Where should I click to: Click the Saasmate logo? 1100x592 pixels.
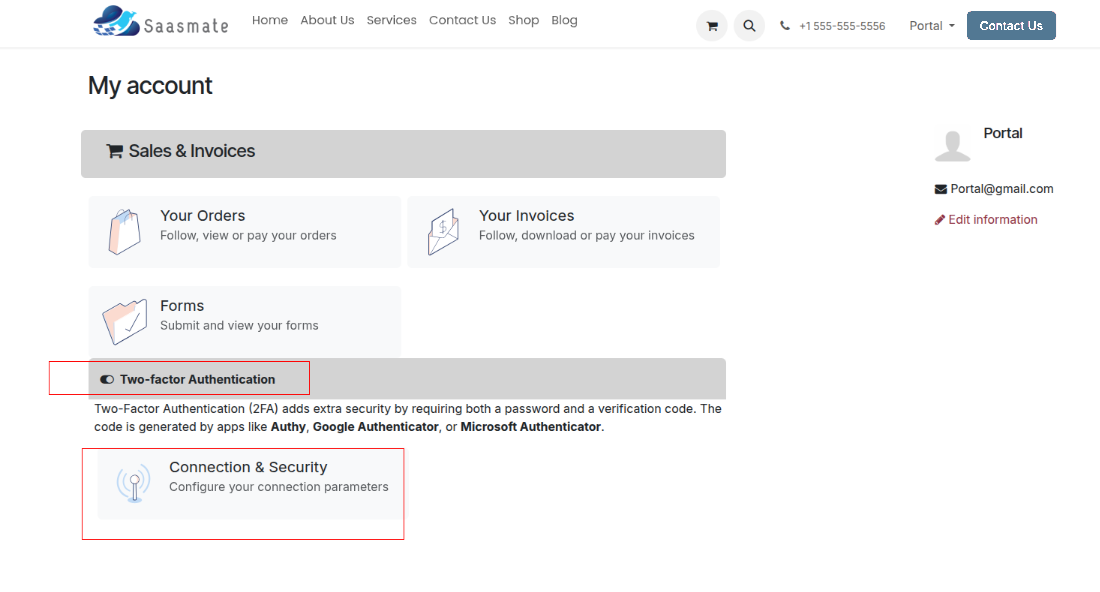click(x=160, y=22)
